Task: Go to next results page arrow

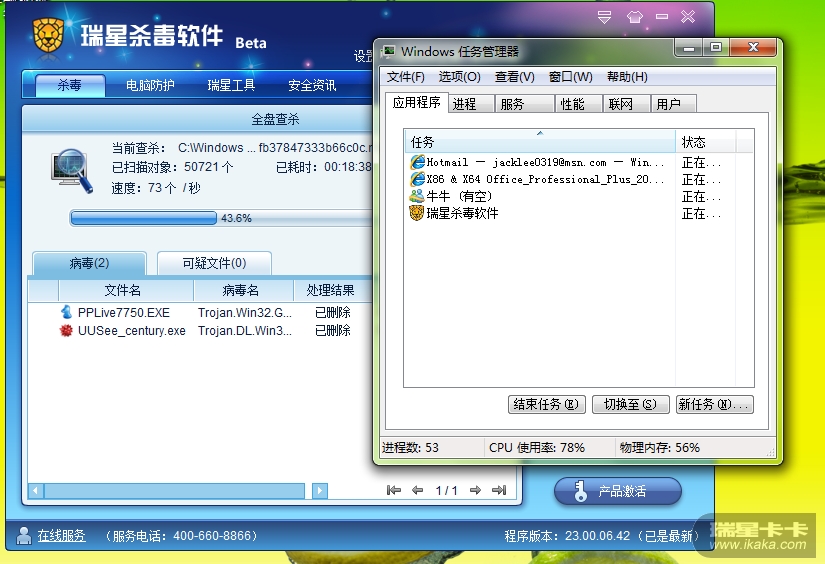Action: click(x=475, y=490)
